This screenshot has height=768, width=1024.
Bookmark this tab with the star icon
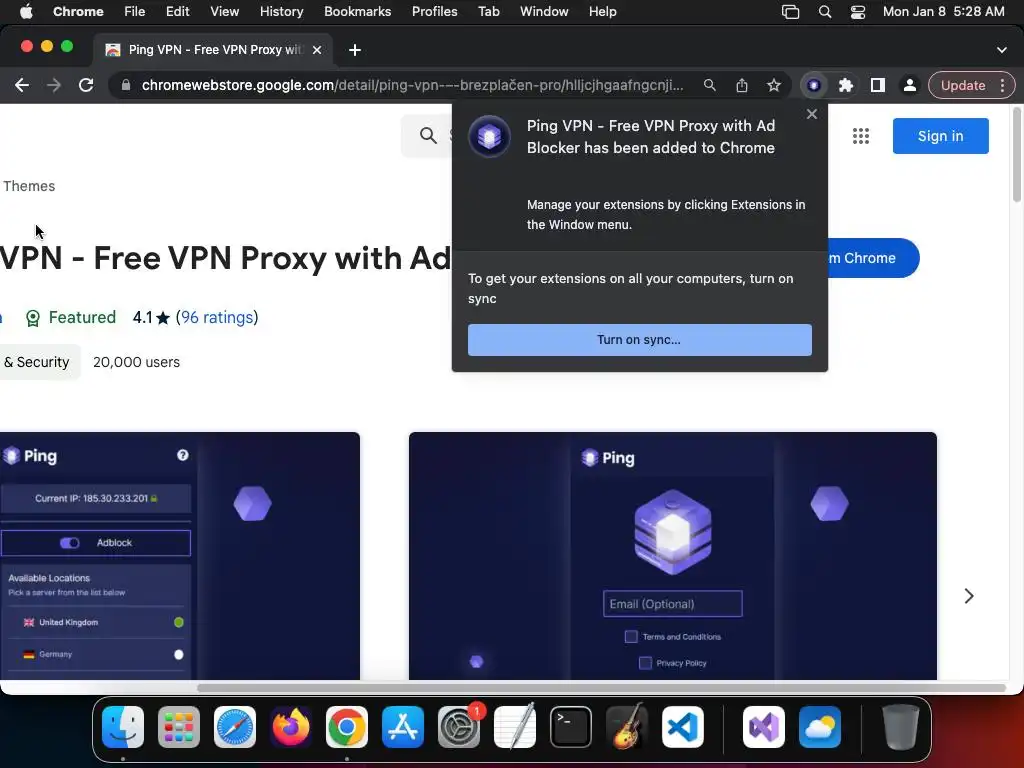tap(774, 86)
